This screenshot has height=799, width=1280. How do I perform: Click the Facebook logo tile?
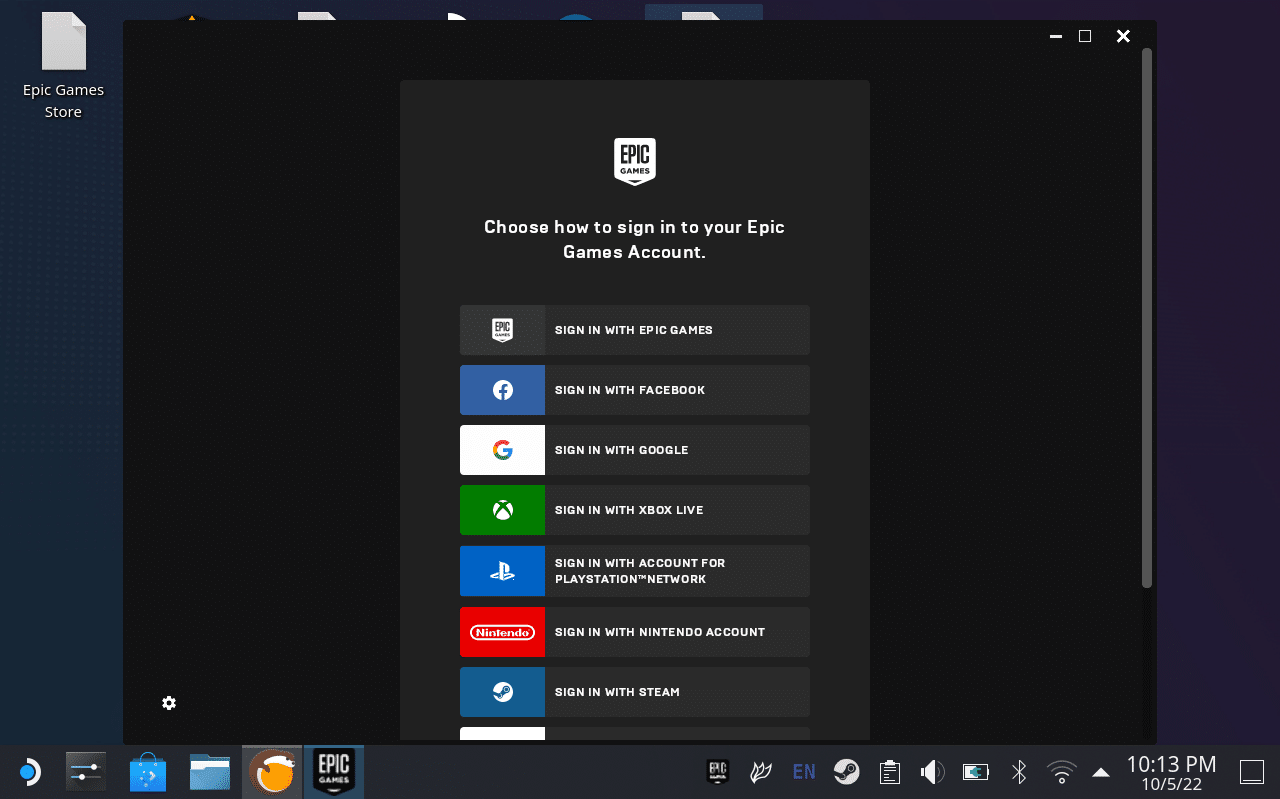tap(502, 390)
